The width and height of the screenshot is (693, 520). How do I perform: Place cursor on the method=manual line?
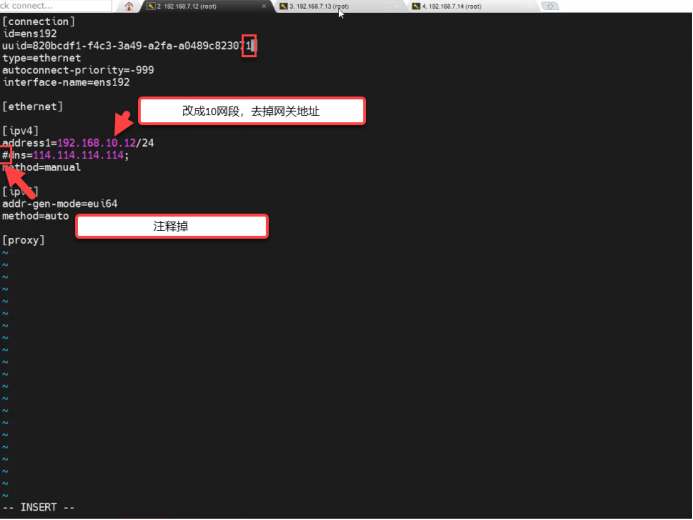tap(41, 167)
